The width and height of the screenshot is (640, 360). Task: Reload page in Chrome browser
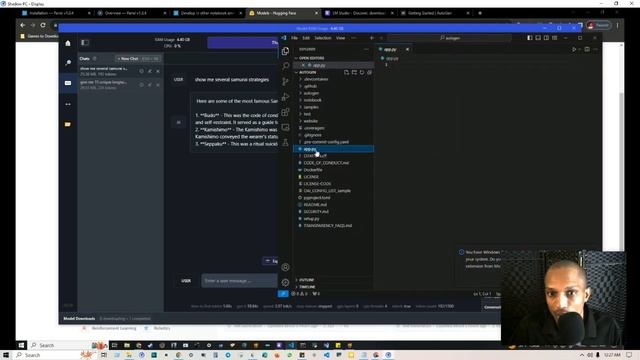click(x=43, y=25)
